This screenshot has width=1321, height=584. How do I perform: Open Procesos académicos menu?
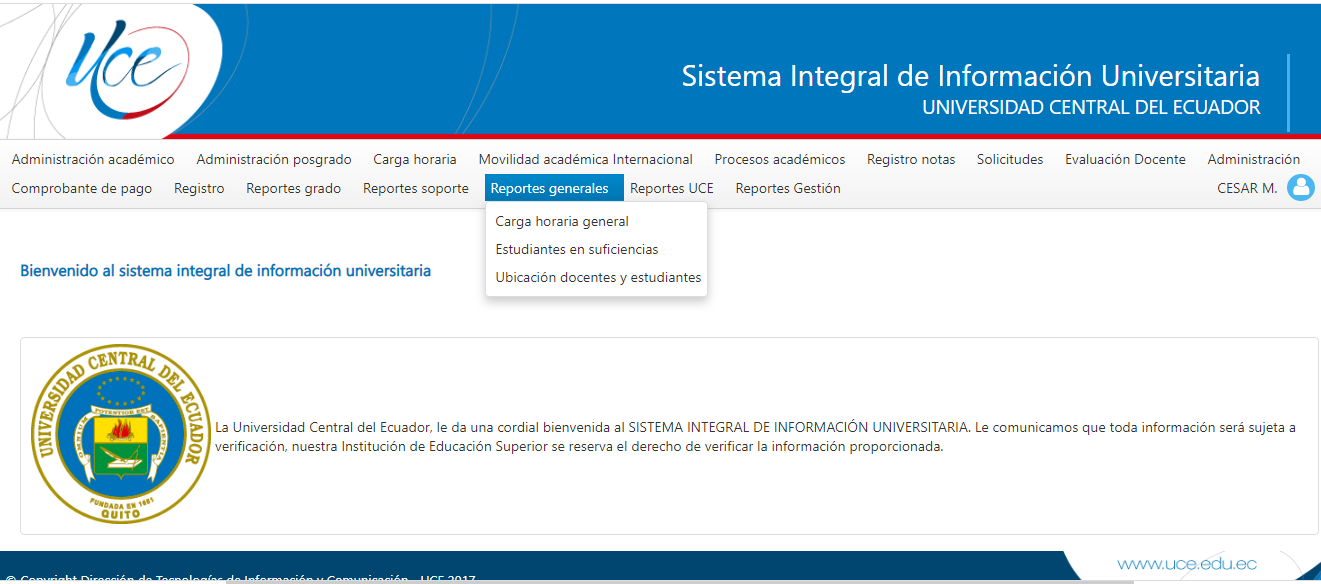780,159
